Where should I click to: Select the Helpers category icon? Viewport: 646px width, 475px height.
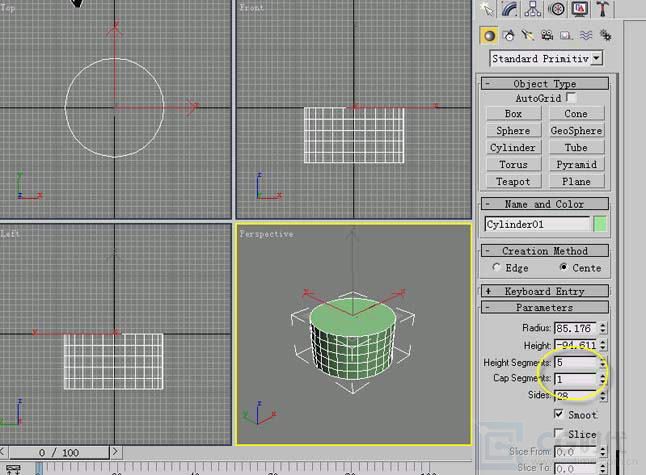click(566, 36)
